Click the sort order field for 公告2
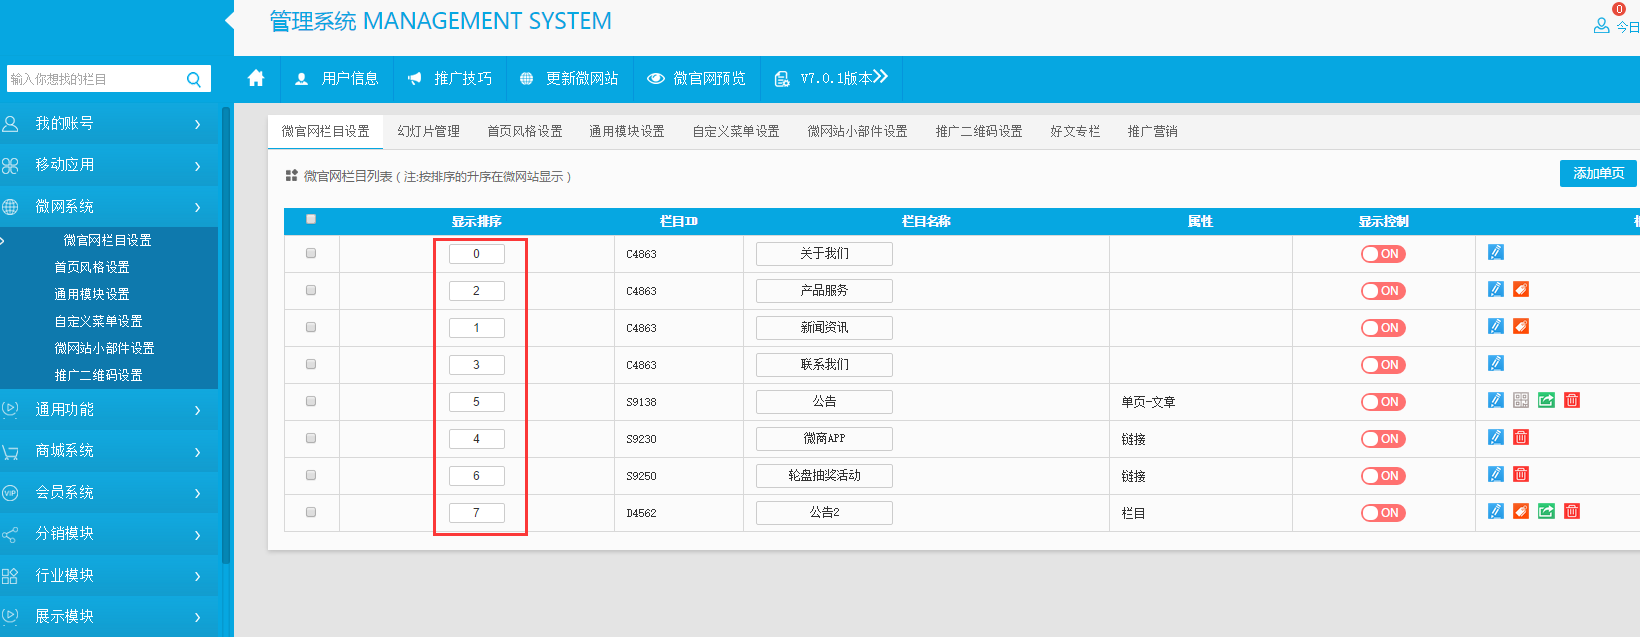This screenshot has width=1640, height=637. point(476,513)
